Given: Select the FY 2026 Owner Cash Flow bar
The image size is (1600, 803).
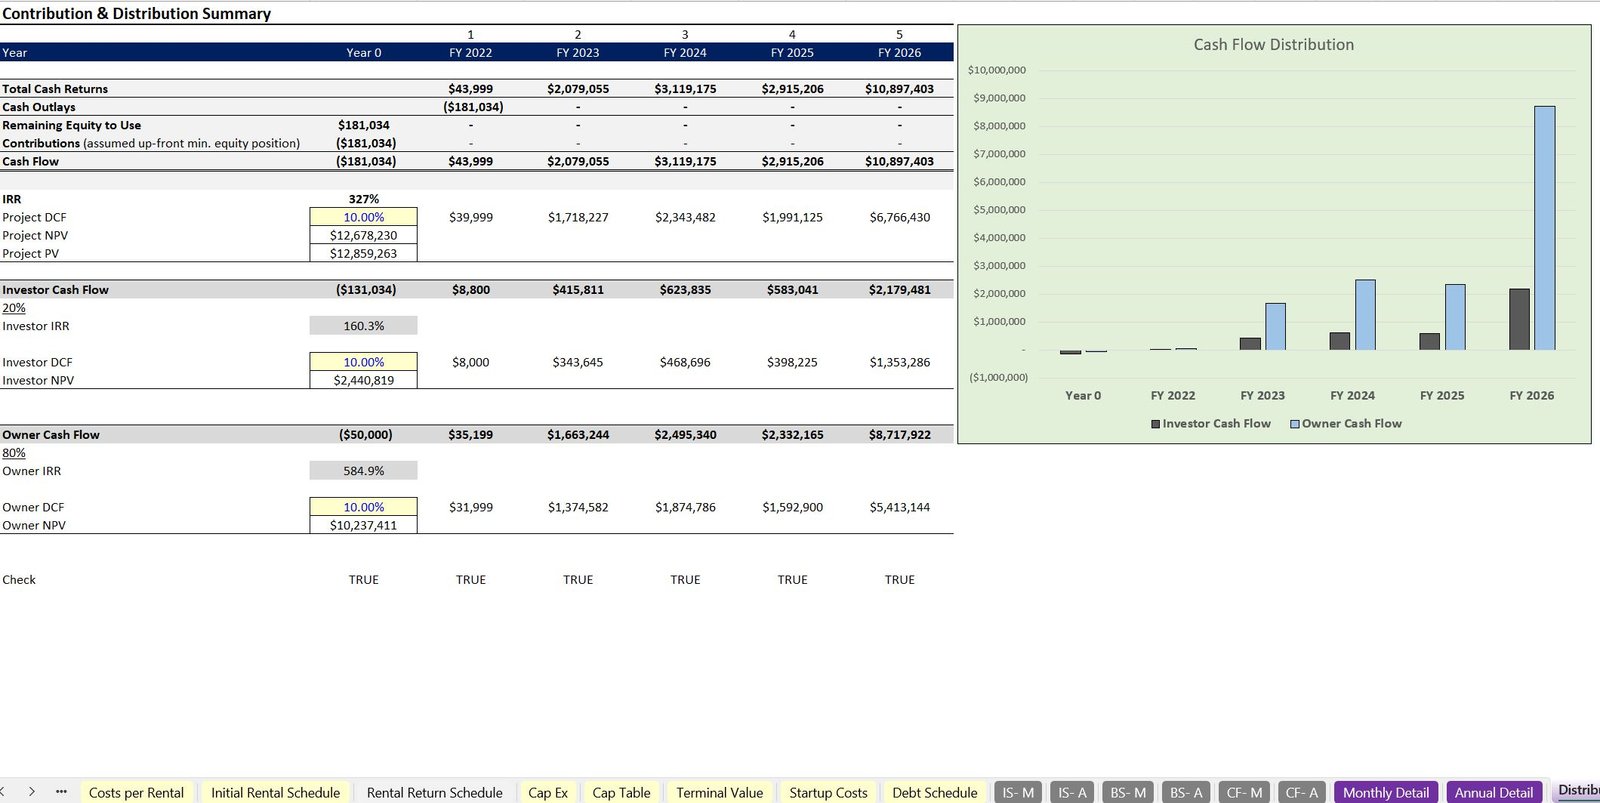Looking at the screenshot, I should pyautogui.click(x=1544, y=228).
